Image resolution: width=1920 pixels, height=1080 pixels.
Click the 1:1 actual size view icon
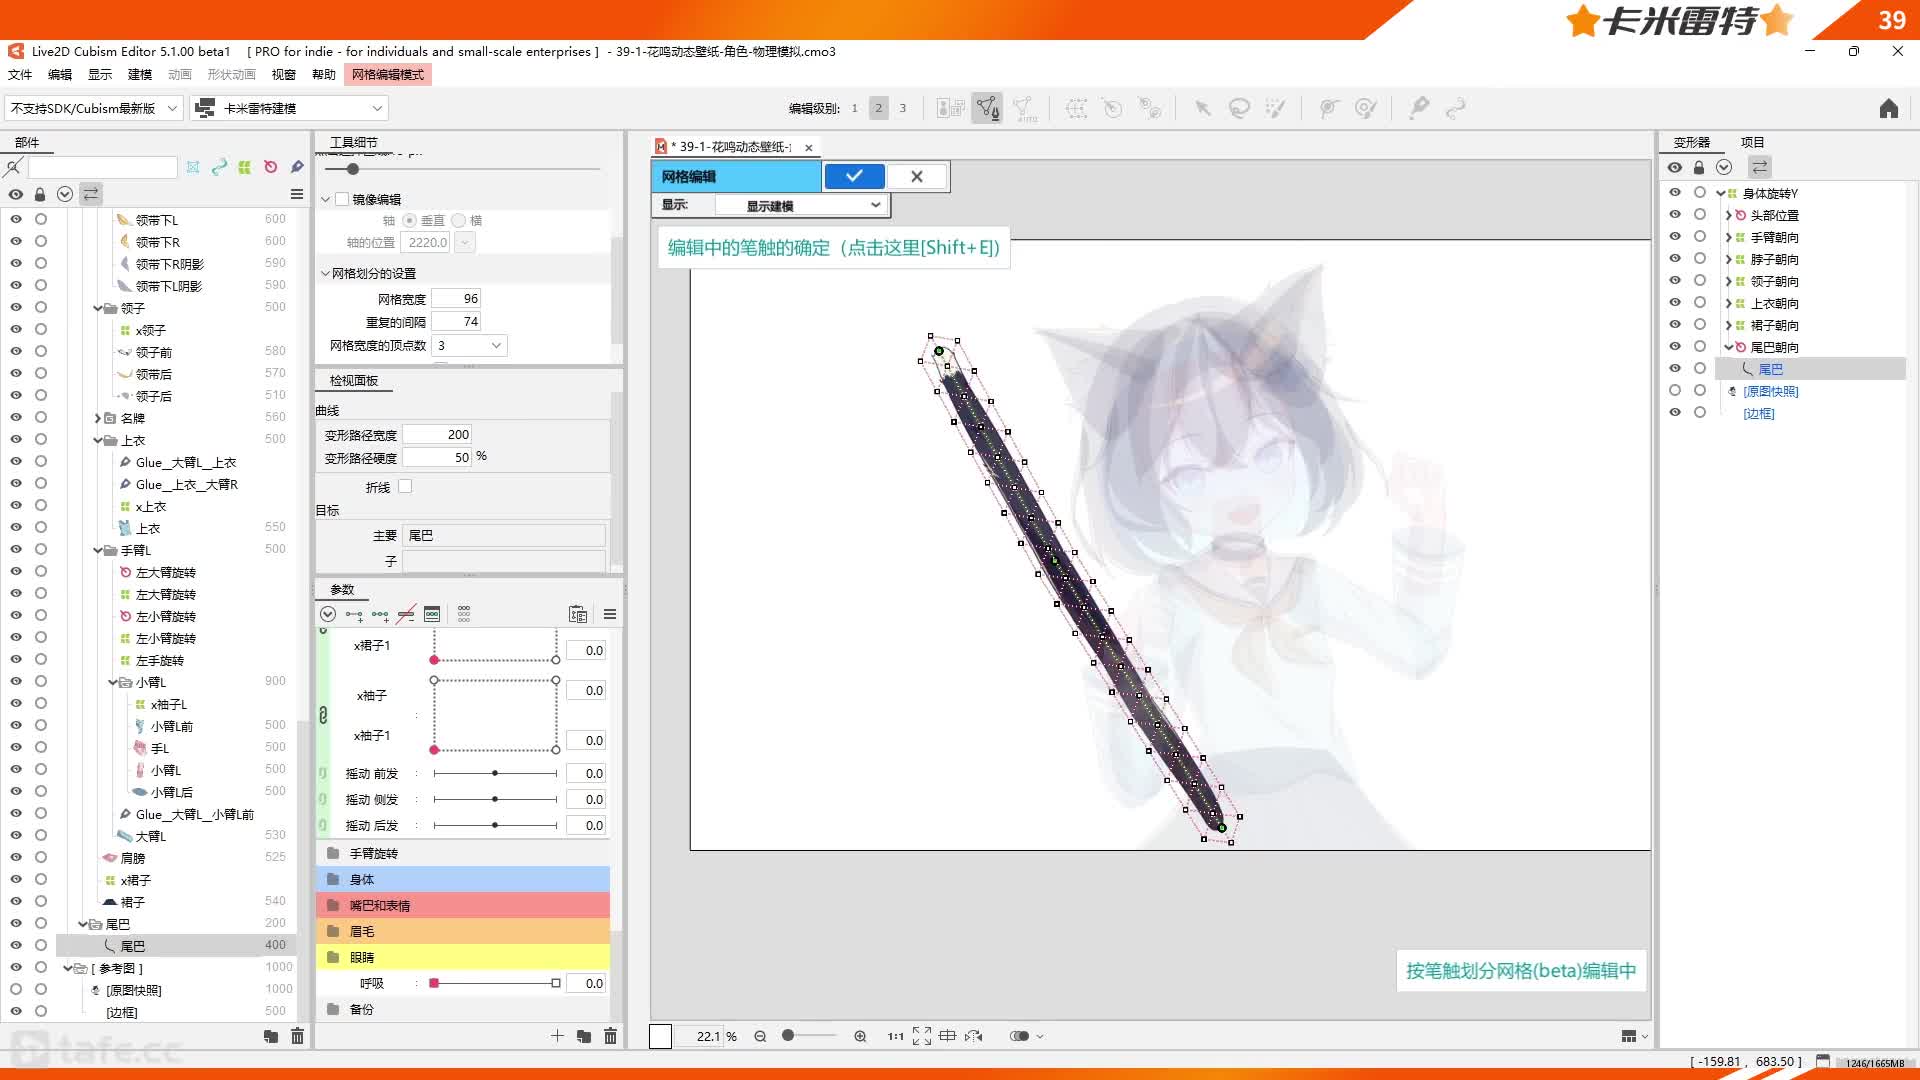pos(895,1036)
